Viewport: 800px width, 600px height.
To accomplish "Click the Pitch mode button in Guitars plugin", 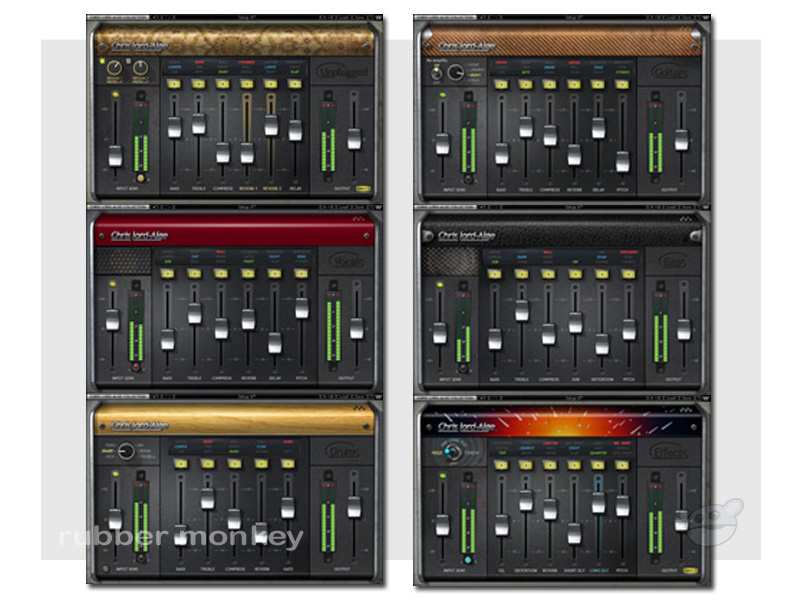I will (622, 84).
